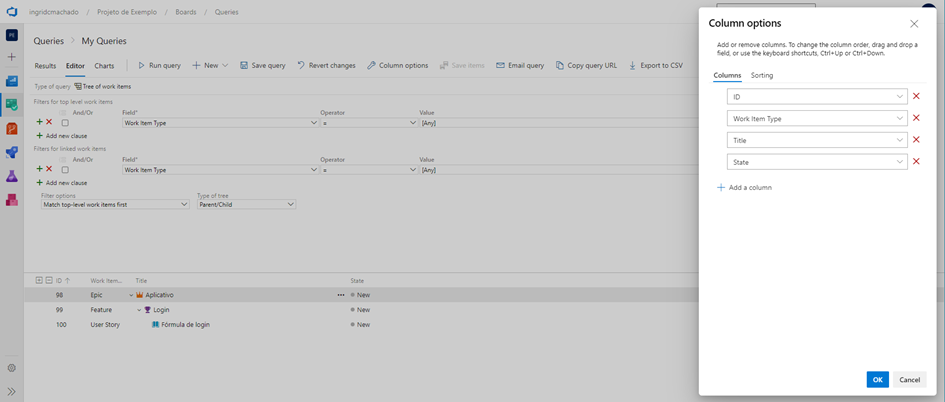The height and width of the screenshot is (402, 945).
Task: Tick checkbox in top-level filter clause
Action: point(65,122)
